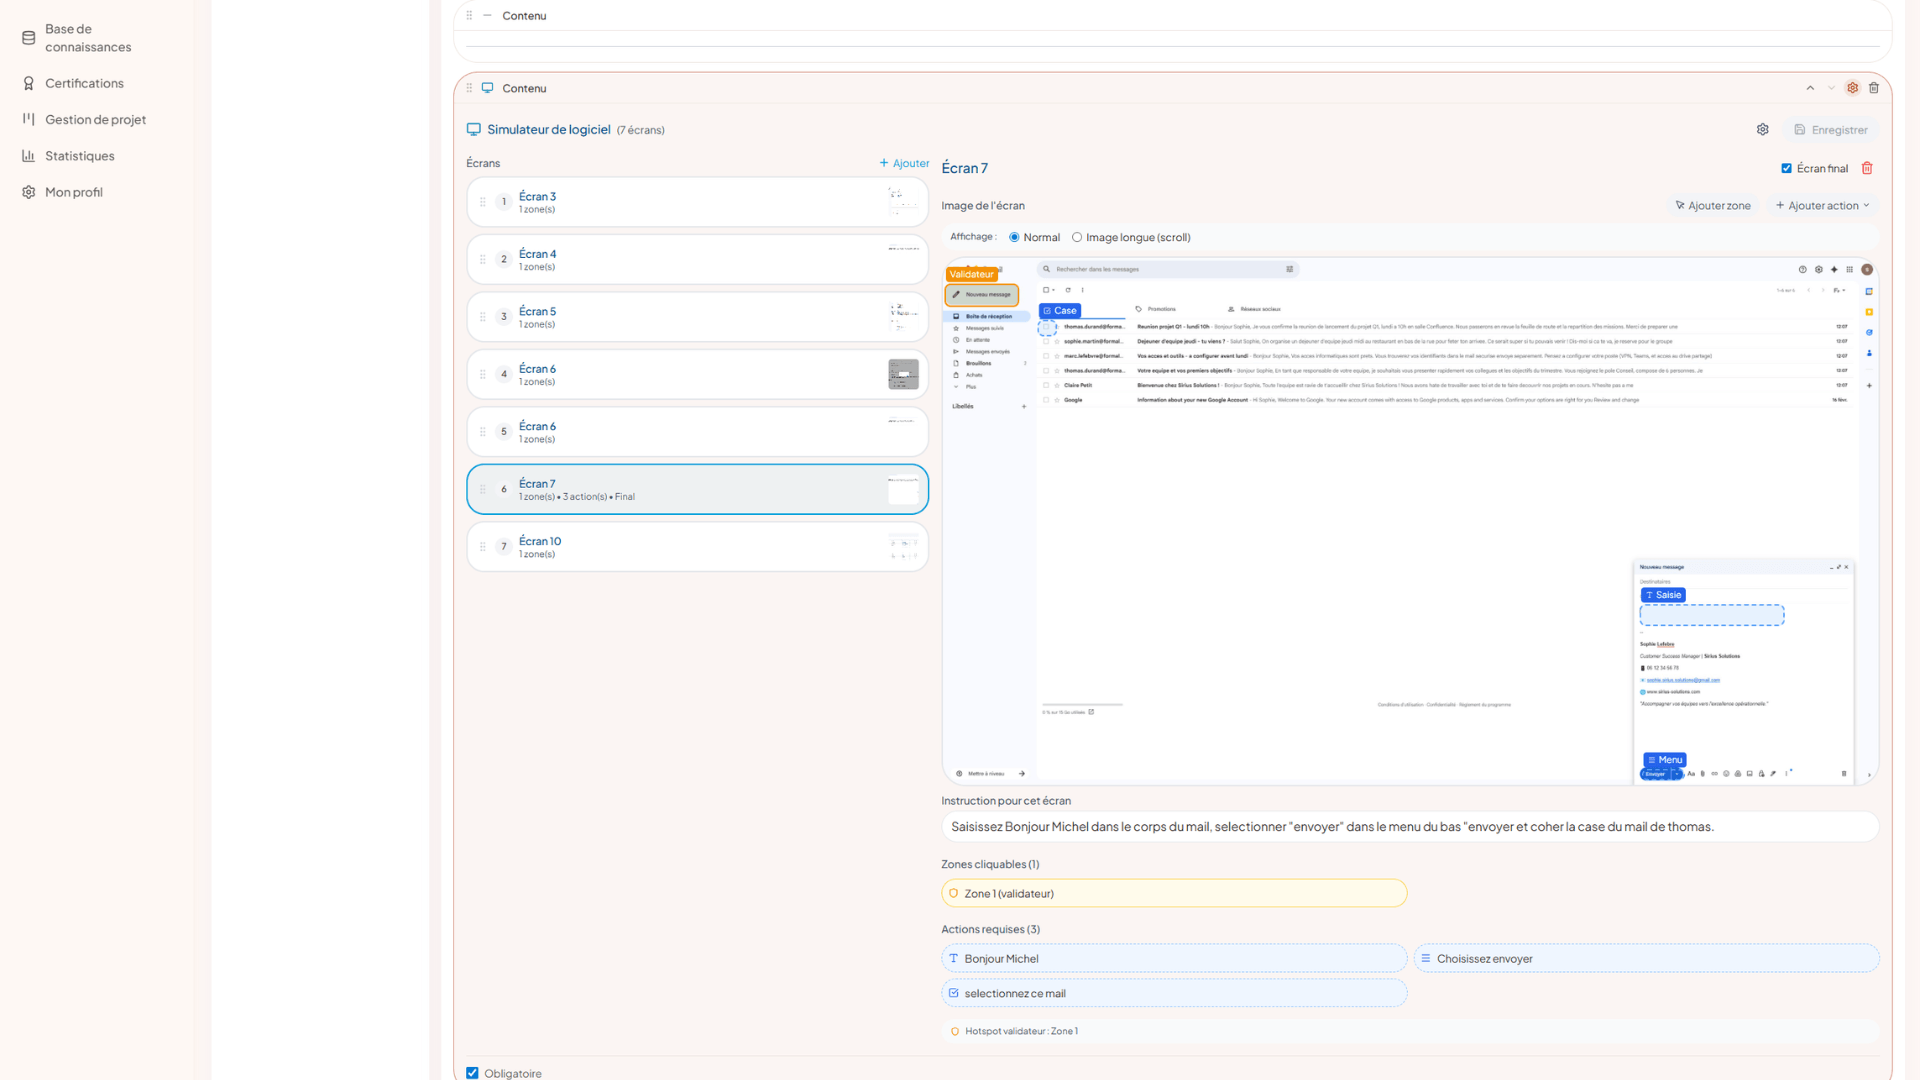The height and width of the screenshot is (1080, 1920).
Task: Move Contenu block up with chevron
Action: (1810, 88)
